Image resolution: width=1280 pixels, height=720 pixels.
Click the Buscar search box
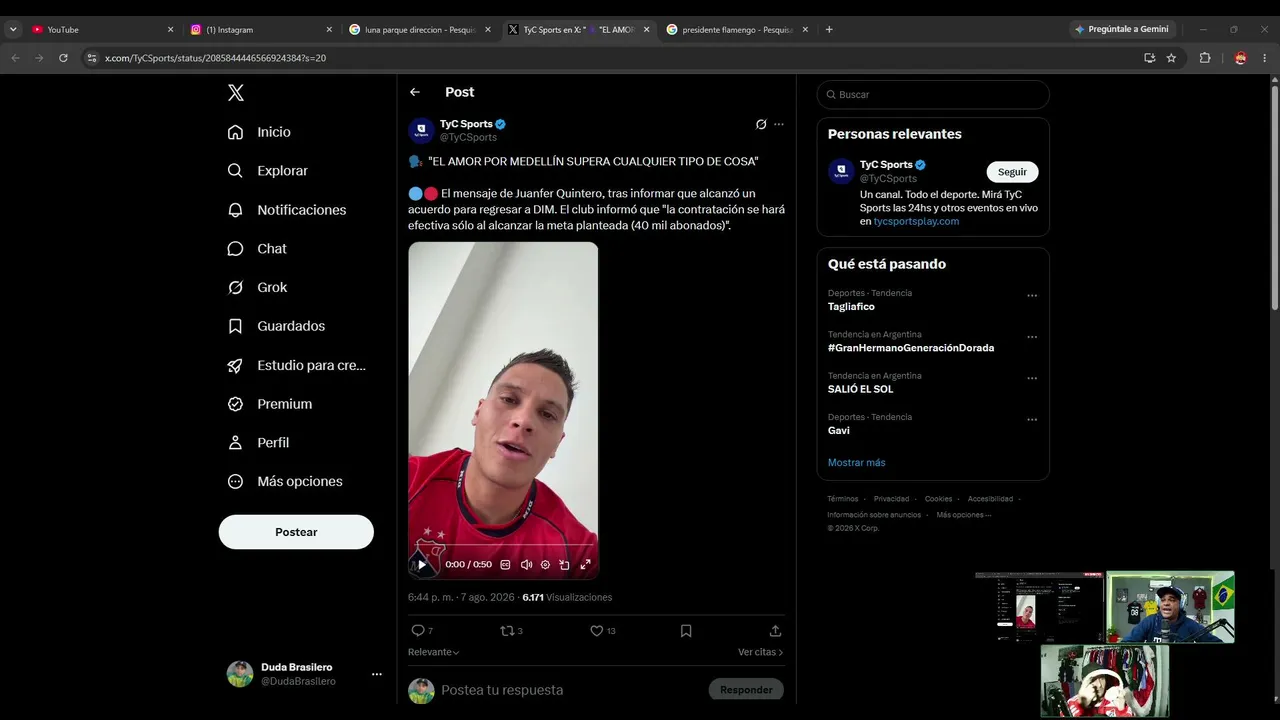[x=933, y=95]
